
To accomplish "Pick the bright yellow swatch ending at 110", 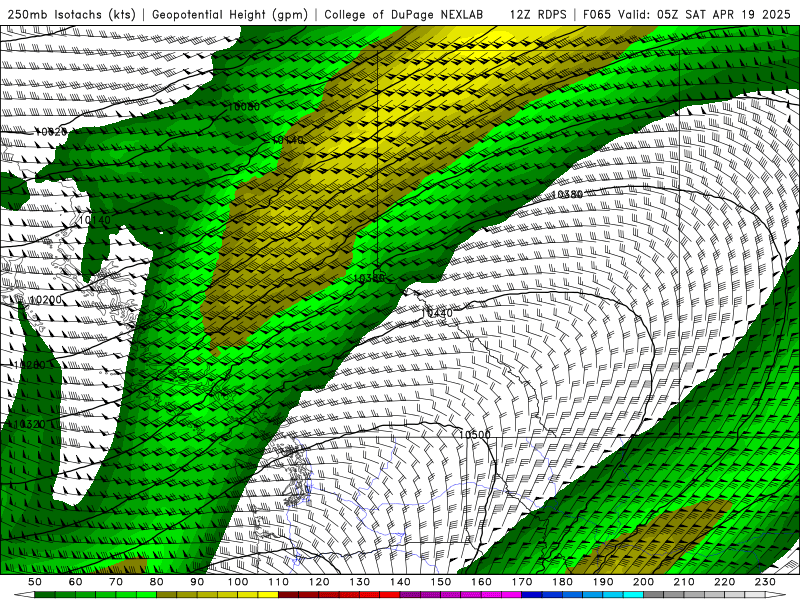I will [x=268, y=595].
